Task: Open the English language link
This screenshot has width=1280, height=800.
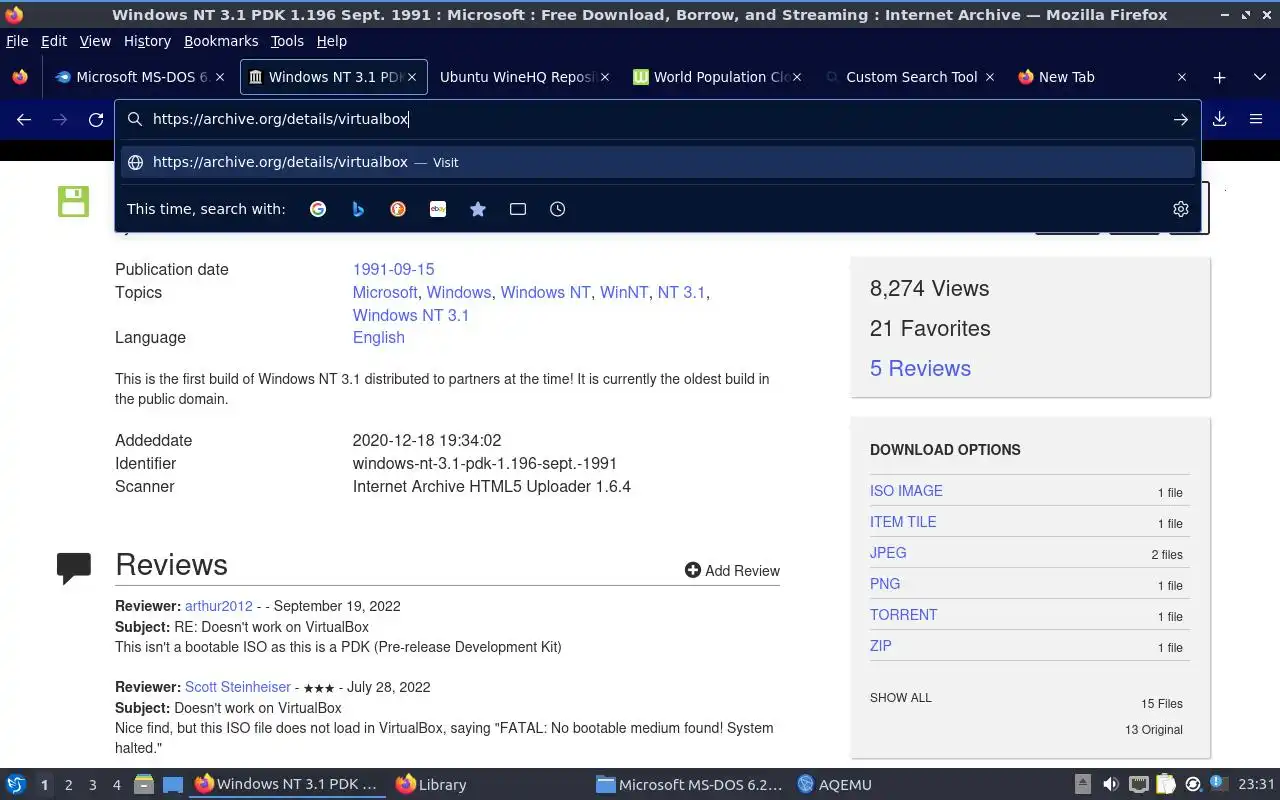Action: pos(378,337)
